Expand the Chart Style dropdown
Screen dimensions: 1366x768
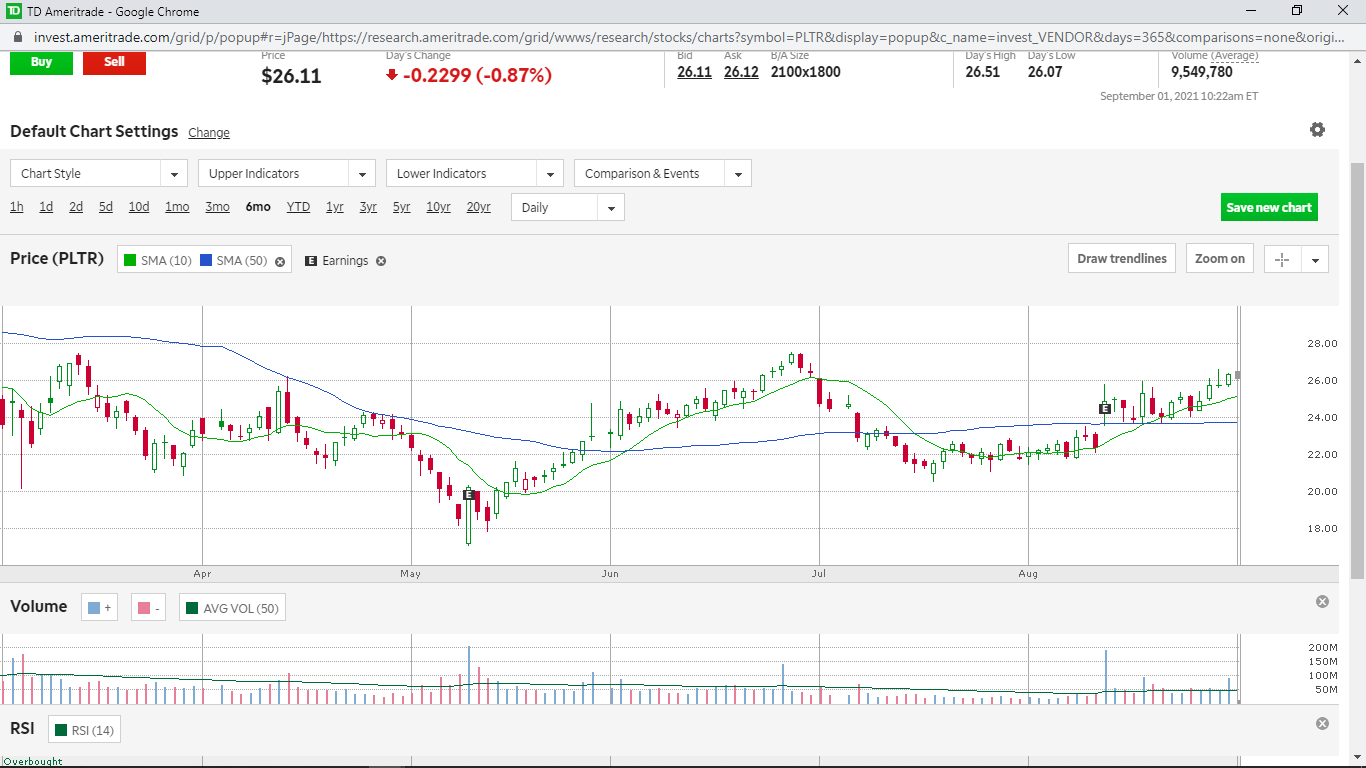98,174
